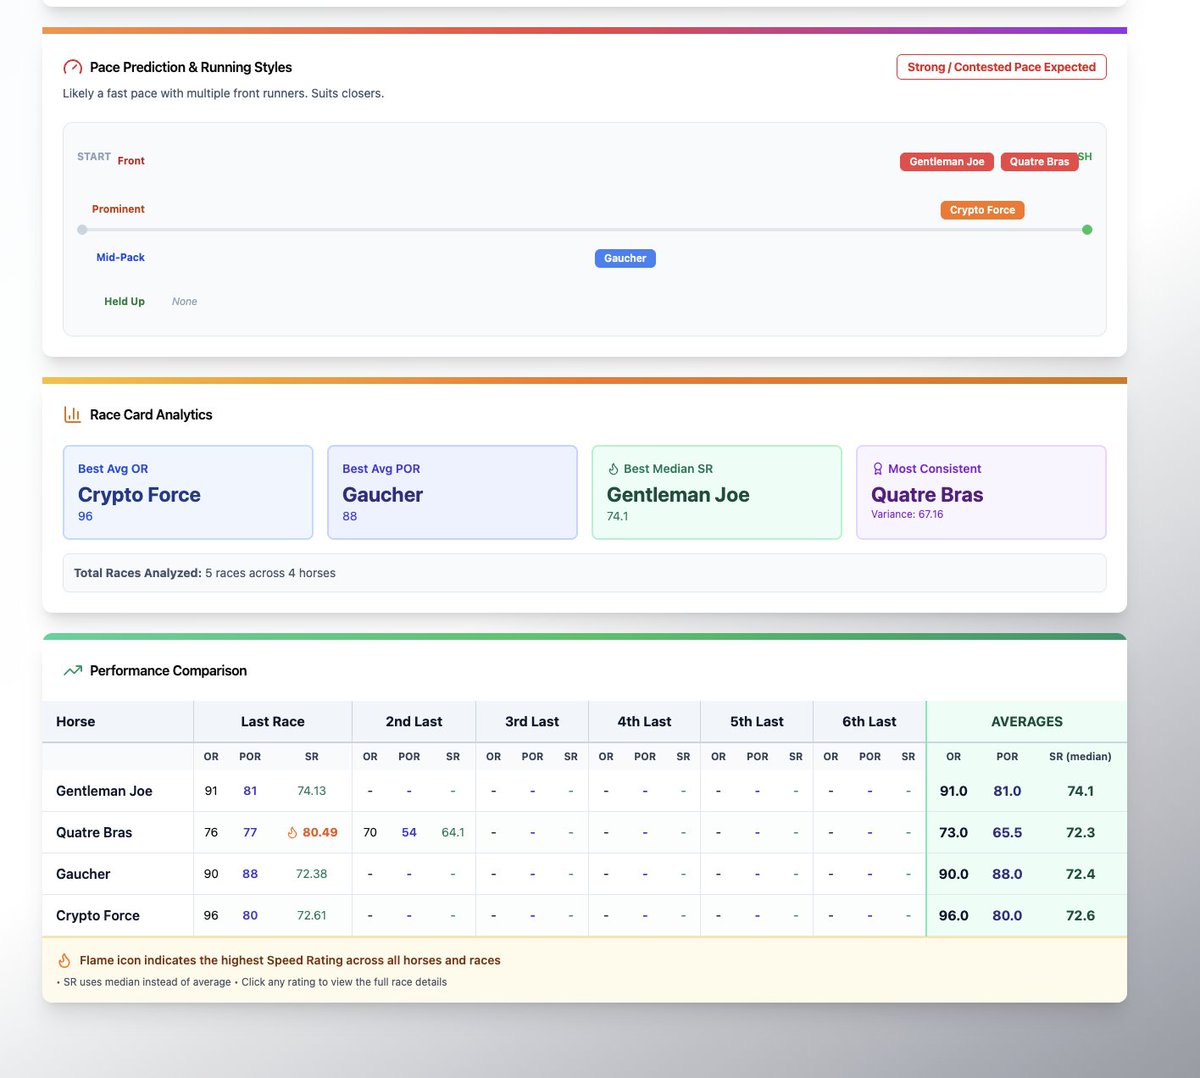Image resolution: width=1200 pixels, height=1078 pixels.
Task: Click the Last Race column header
Action: click(x=272, y=721)
